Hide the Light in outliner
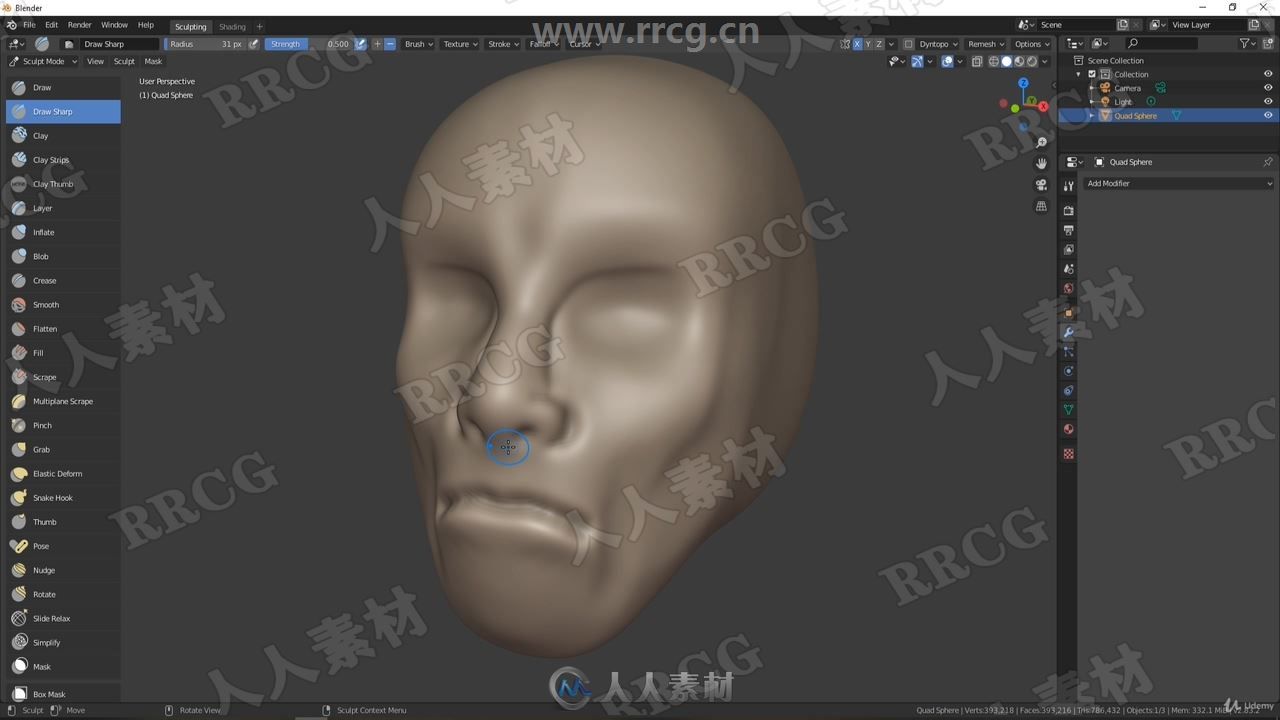Image resolution: width=1280 pixels, height=720 pixels. [x=1268, y=102]
